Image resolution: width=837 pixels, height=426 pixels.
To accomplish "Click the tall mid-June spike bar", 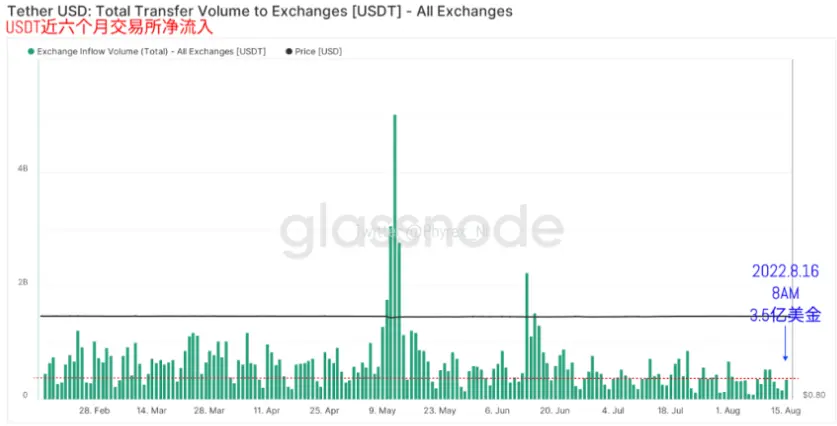I will pyautogui.click(x=527, y=336).
